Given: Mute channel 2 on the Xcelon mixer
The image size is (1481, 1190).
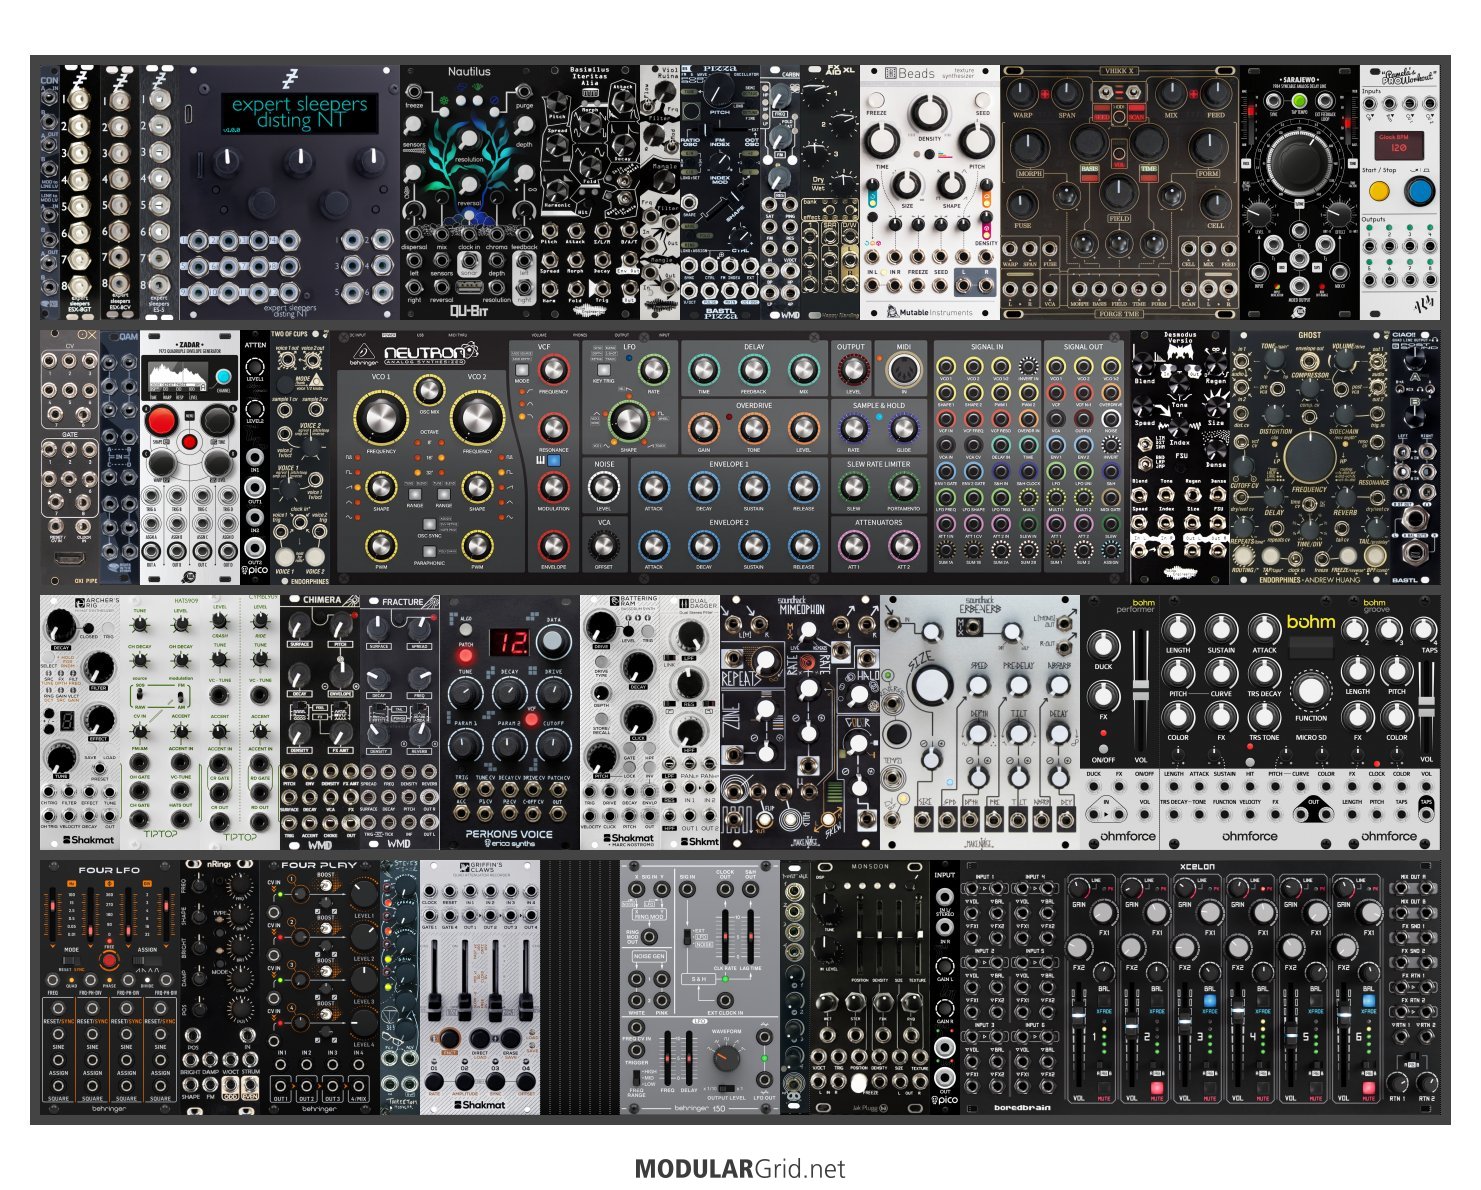Looking at the screenshot, I should click(1157, 1087).
